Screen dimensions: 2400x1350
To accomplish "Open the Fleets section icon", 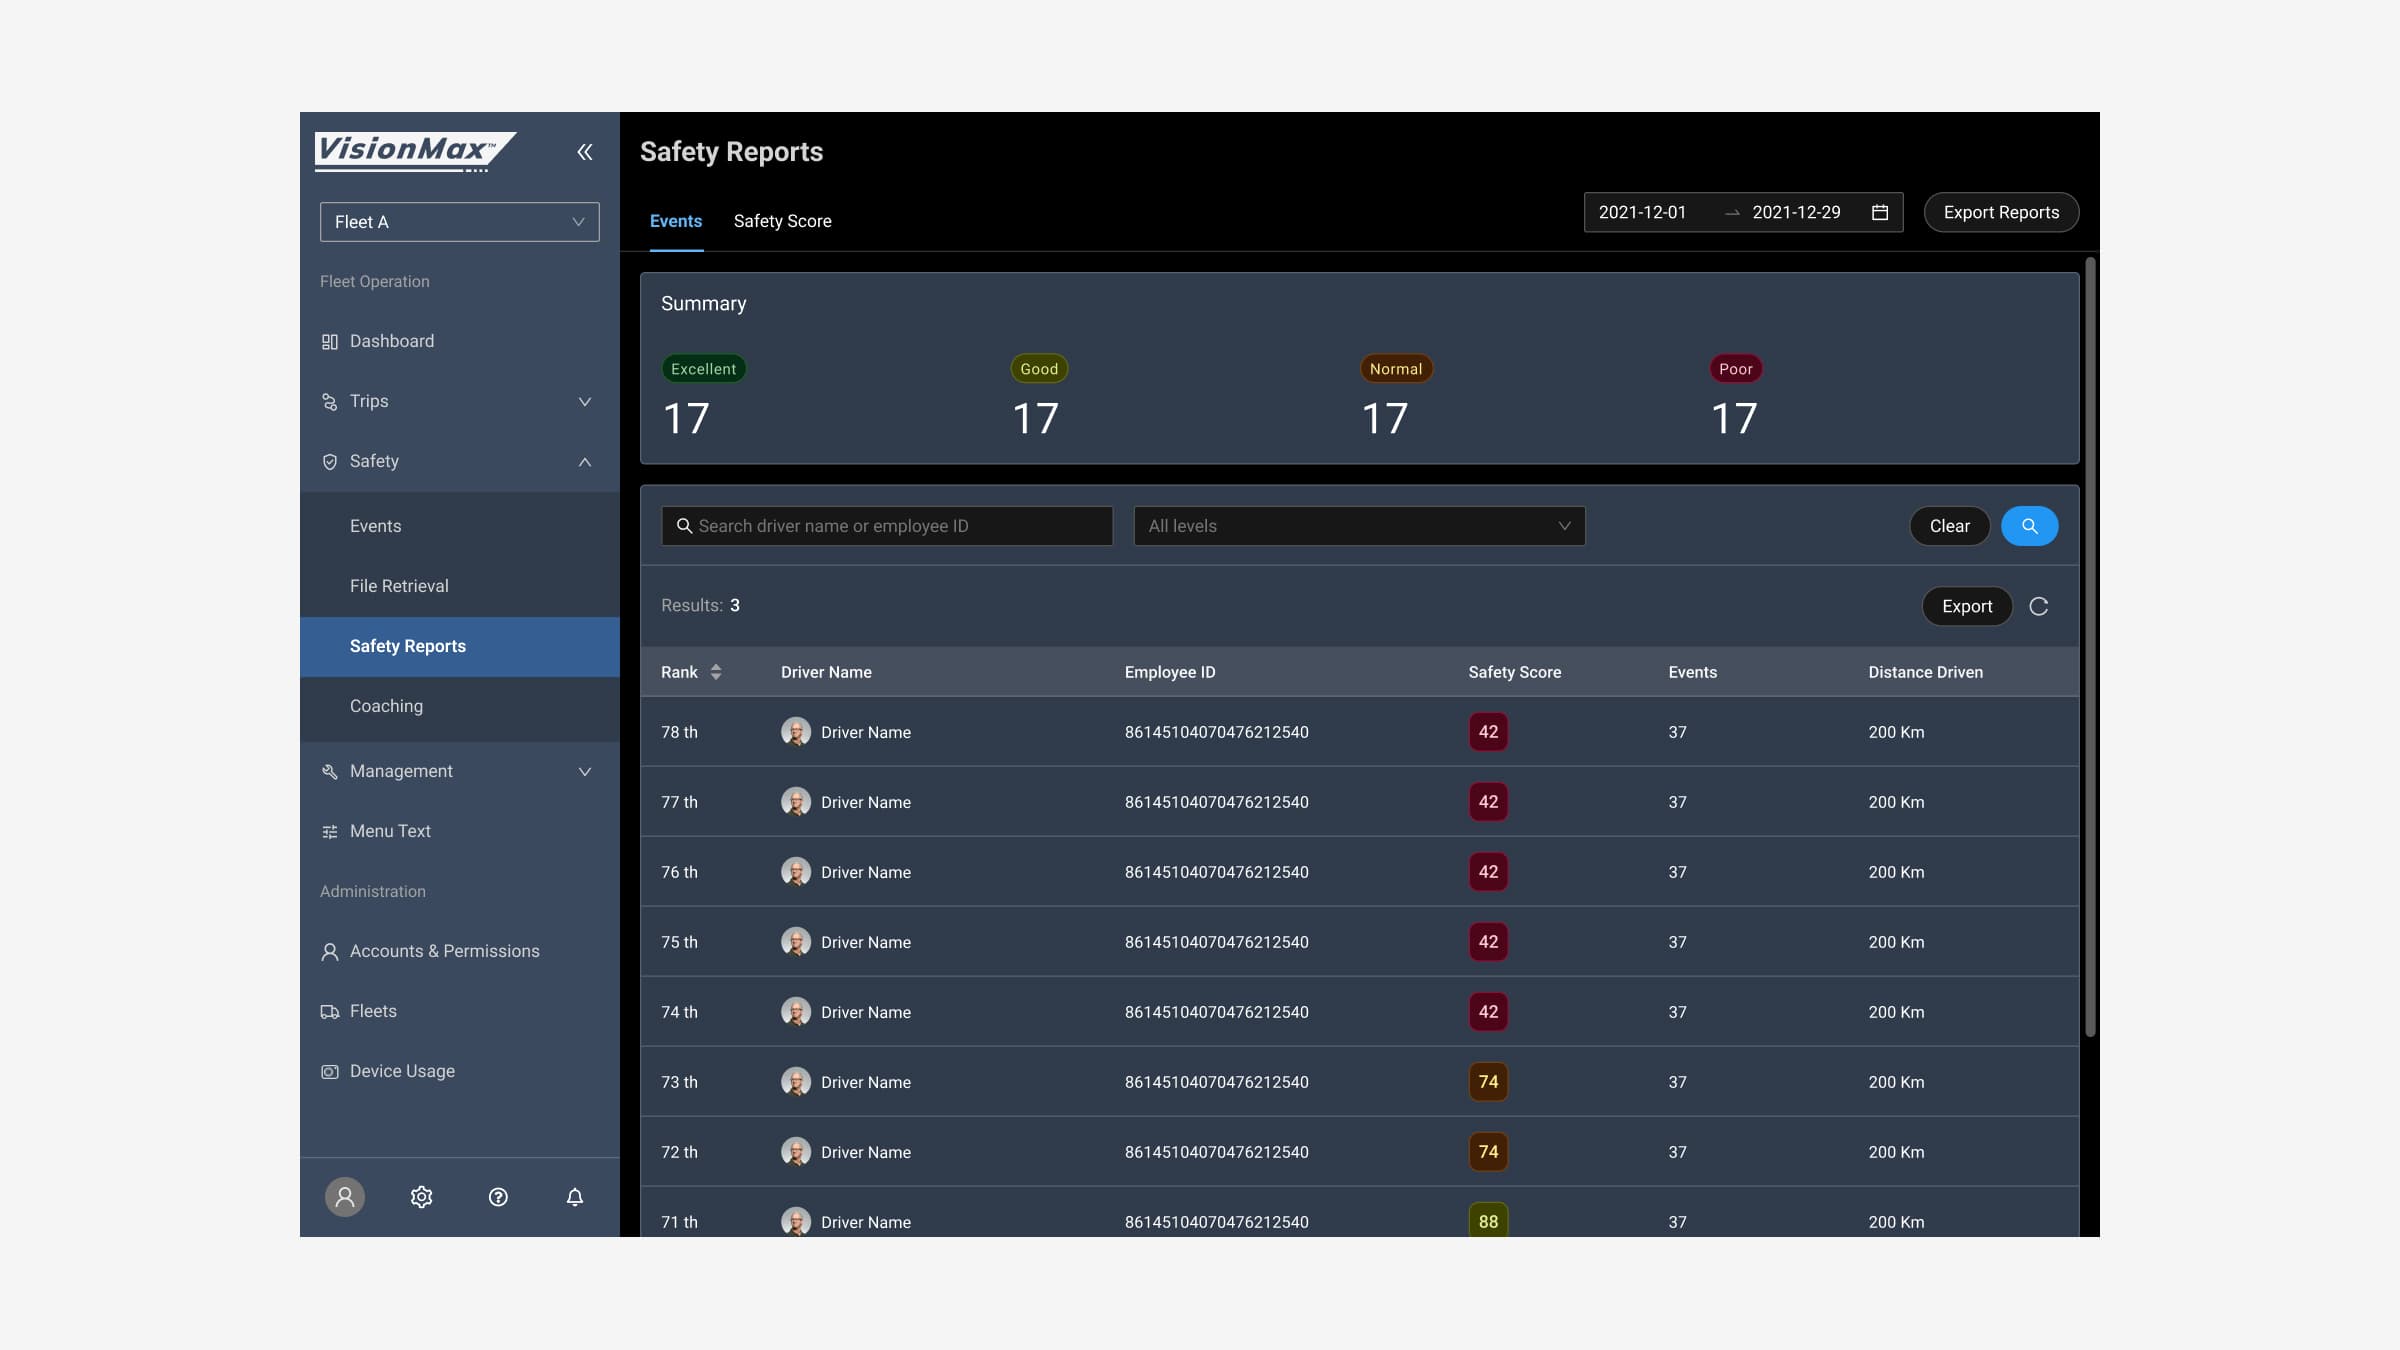I will [x=330, y=1011].
